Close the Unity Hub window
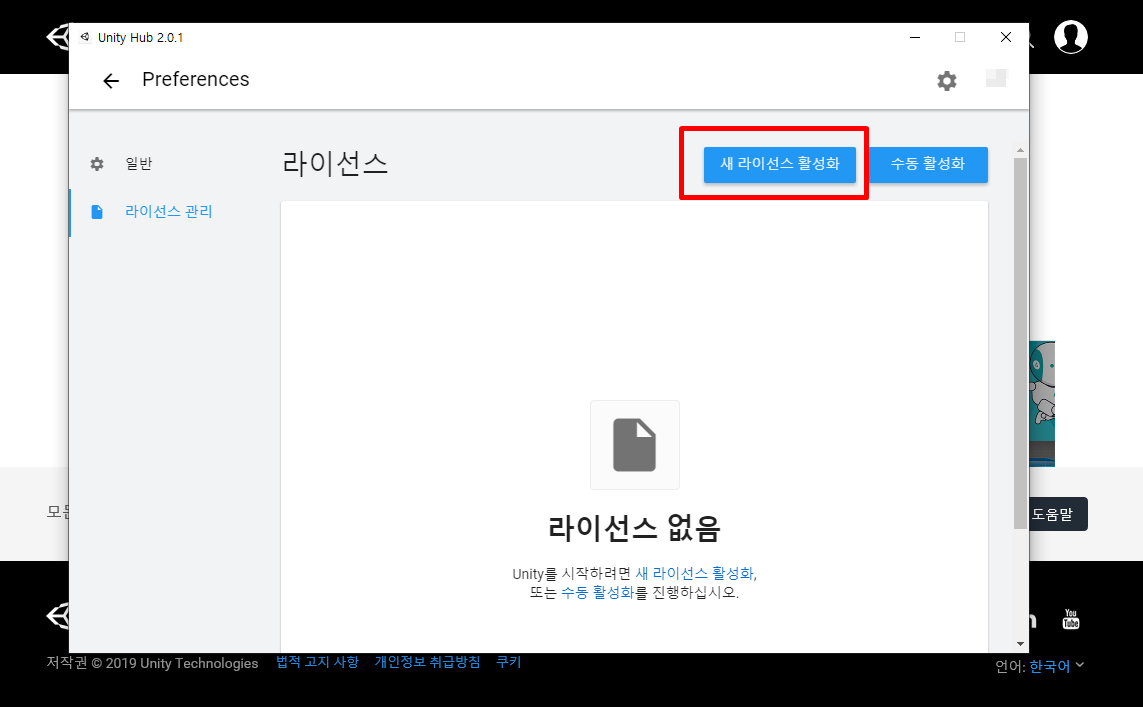 click(1005, 37)
